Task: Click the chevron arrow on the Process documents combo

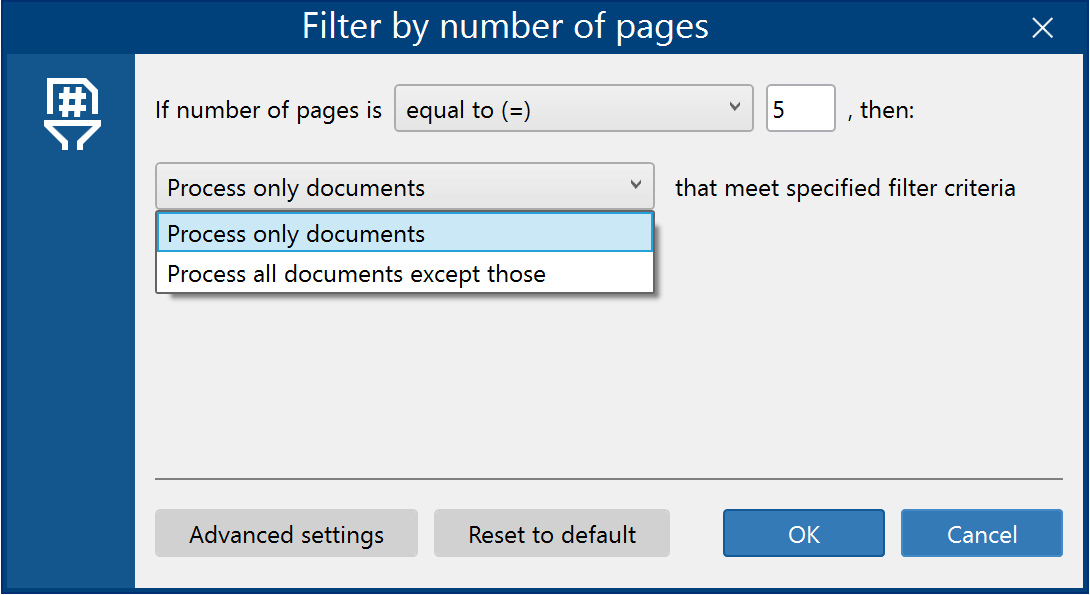Action: [635, 184]
